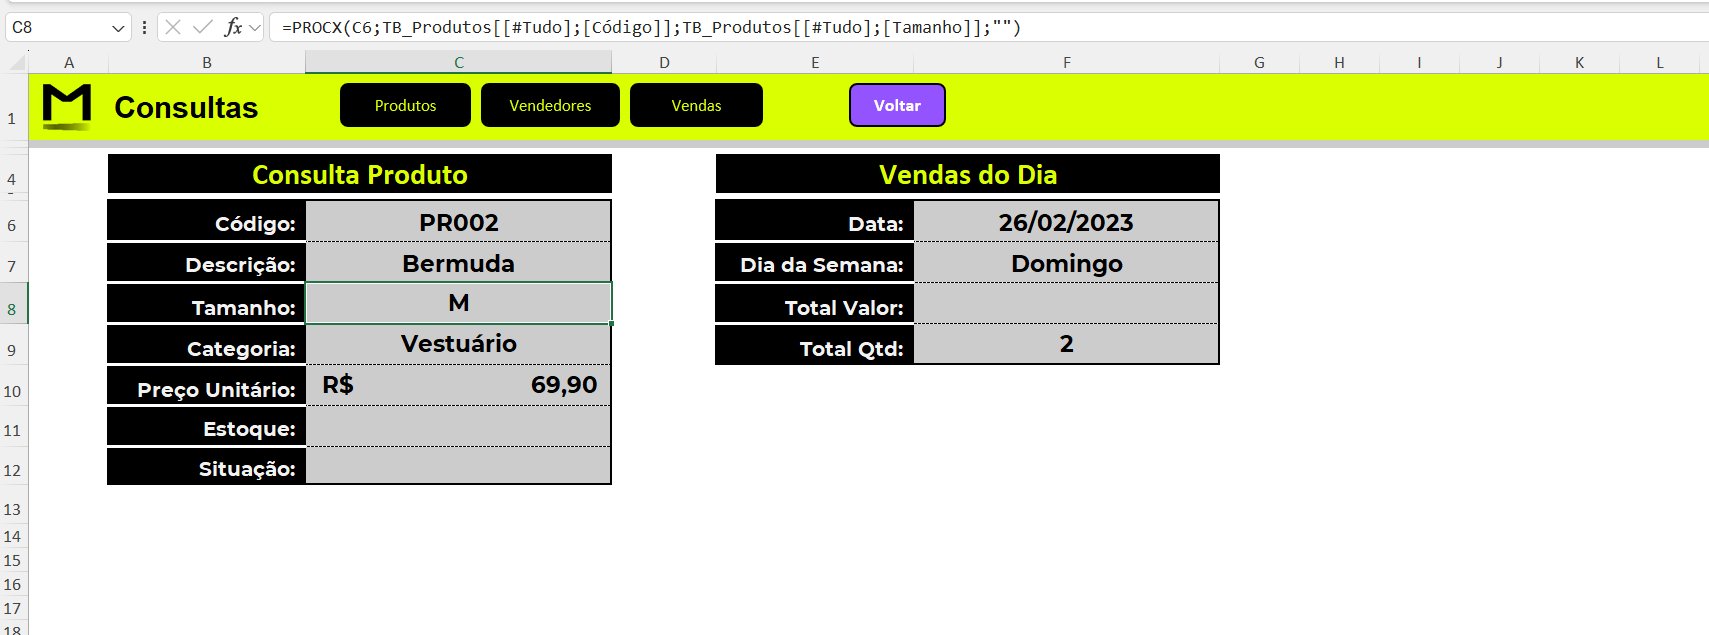This screenshot has width=1709, height=635.
Task: Click the Dia da Semana: label cell
Action: (x=815, y=263)
